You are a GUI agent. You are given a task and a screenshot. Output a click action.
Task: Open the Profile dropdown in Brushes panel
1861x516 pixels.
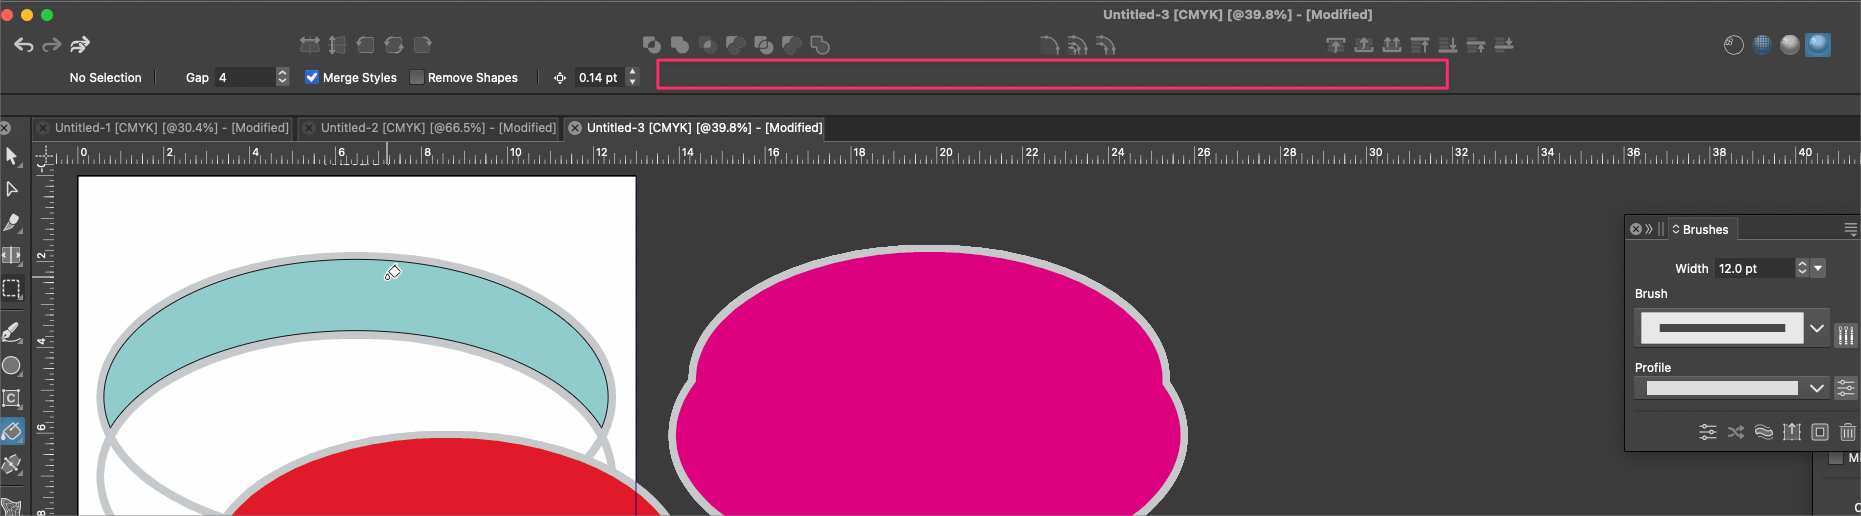click(1817, 388)
